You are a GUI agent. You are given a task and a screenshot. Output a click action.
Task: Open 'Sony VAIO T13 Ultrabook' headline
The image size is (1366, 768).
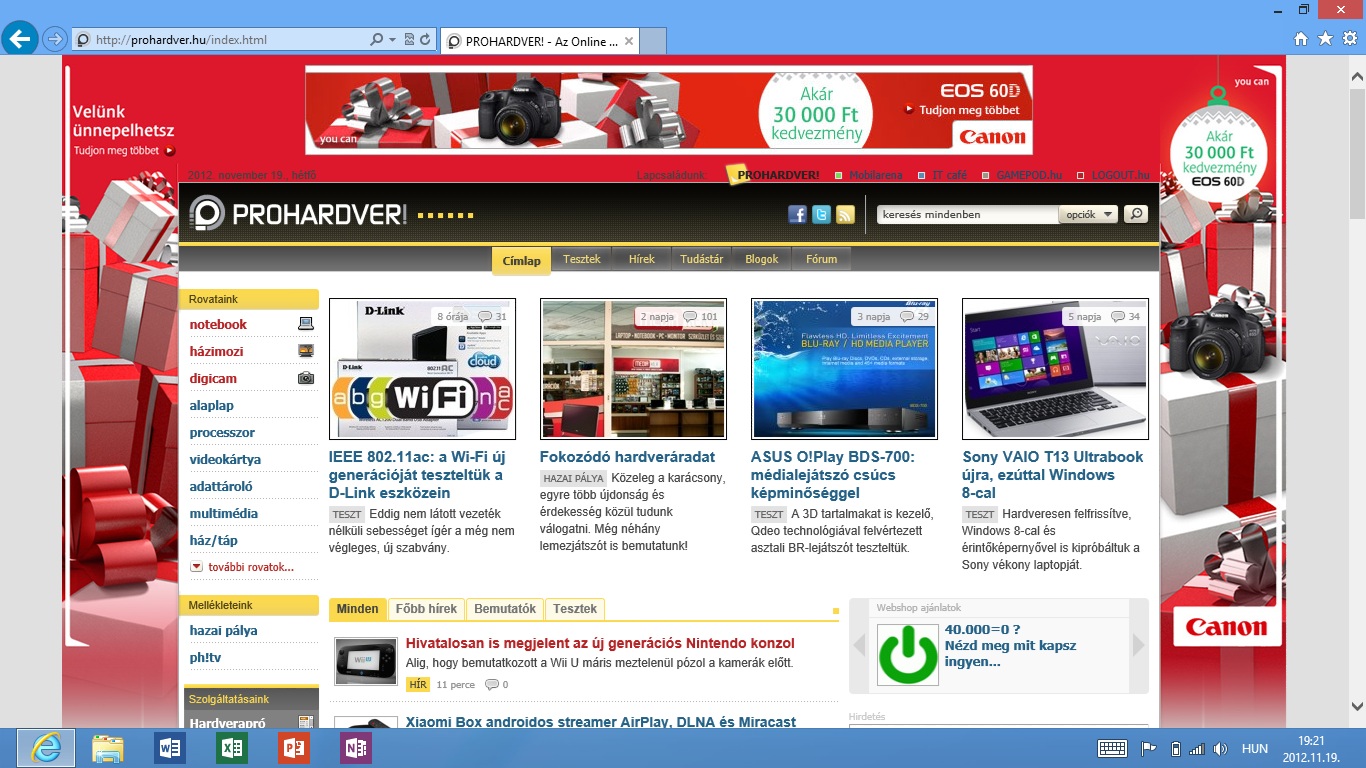click(1052, 475)
